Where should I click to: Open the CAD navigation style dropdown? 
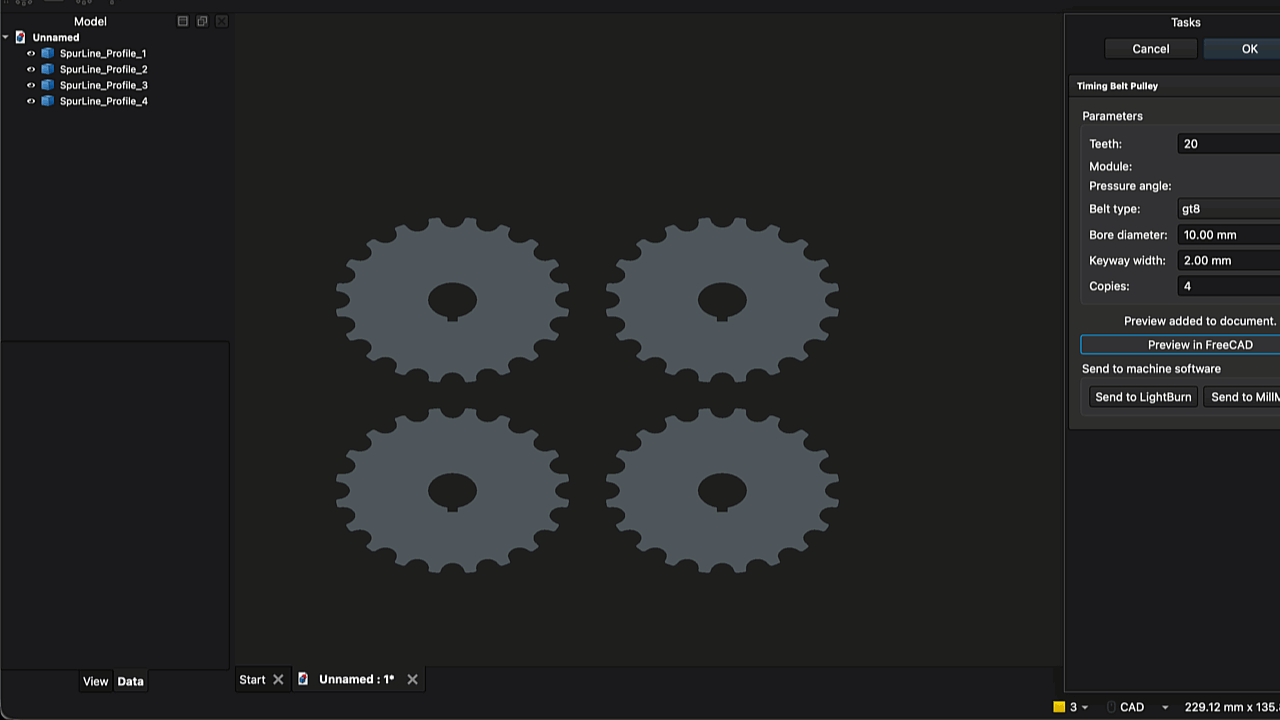tap(1165, 708)
